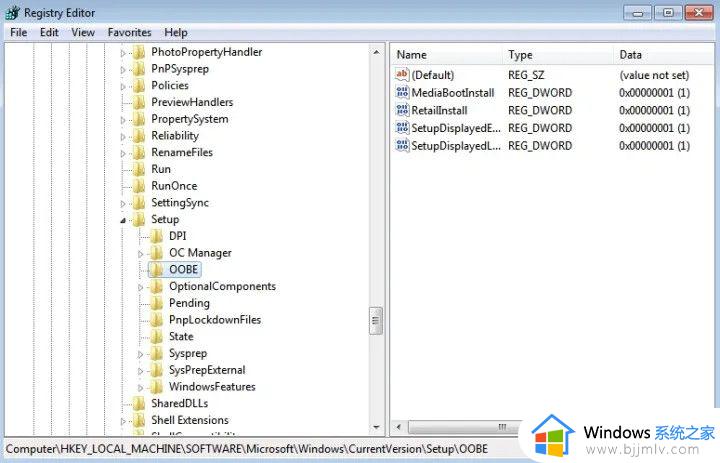Image resolution: width=720 pixels, height=463 pixels.
Task: Select the Sysprep key label
Action: point(188,353)
